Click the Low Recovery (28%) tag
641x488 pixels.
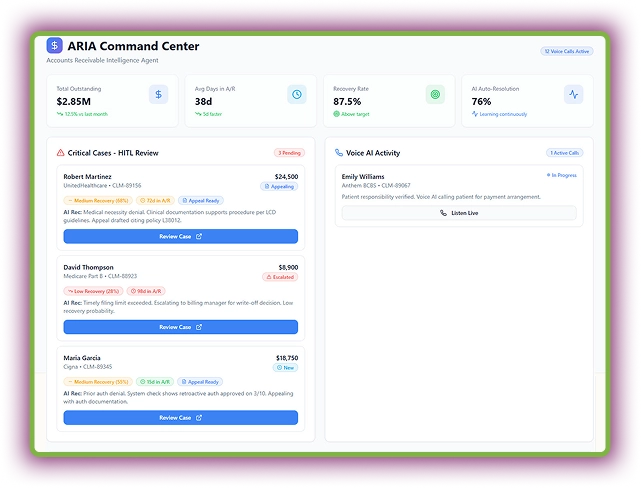[96, 291]
